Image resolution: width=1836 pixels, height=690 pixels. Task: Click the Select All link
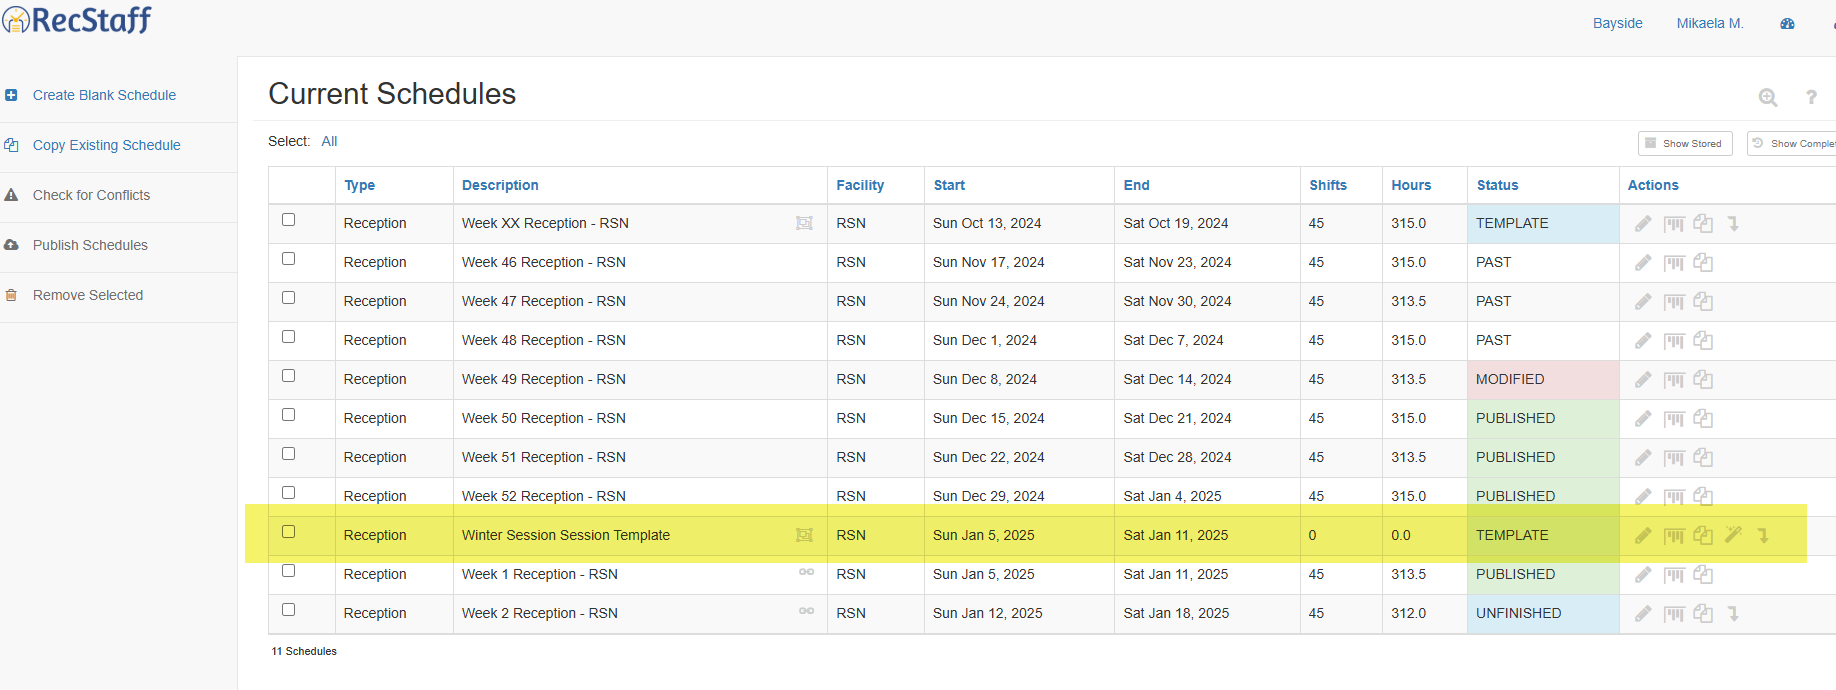pyautogui.click(x=329, y=141)
